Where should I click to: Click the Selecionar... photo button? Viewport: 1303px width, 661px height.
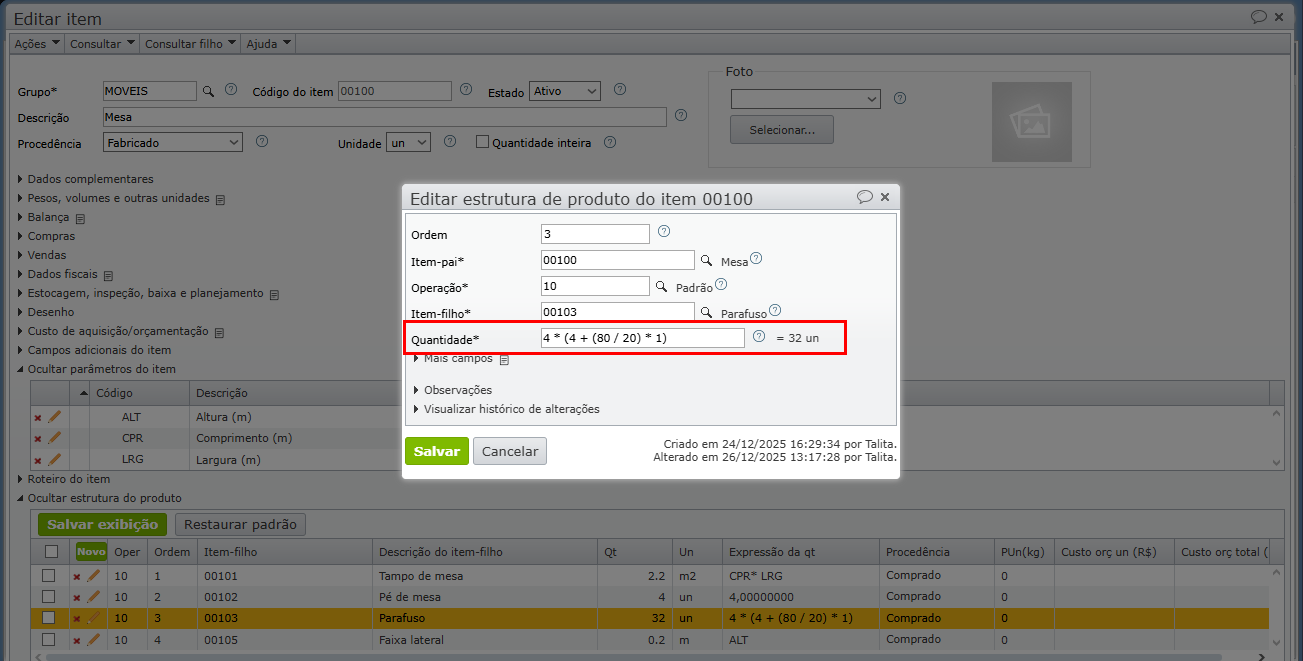pos(782,129)
